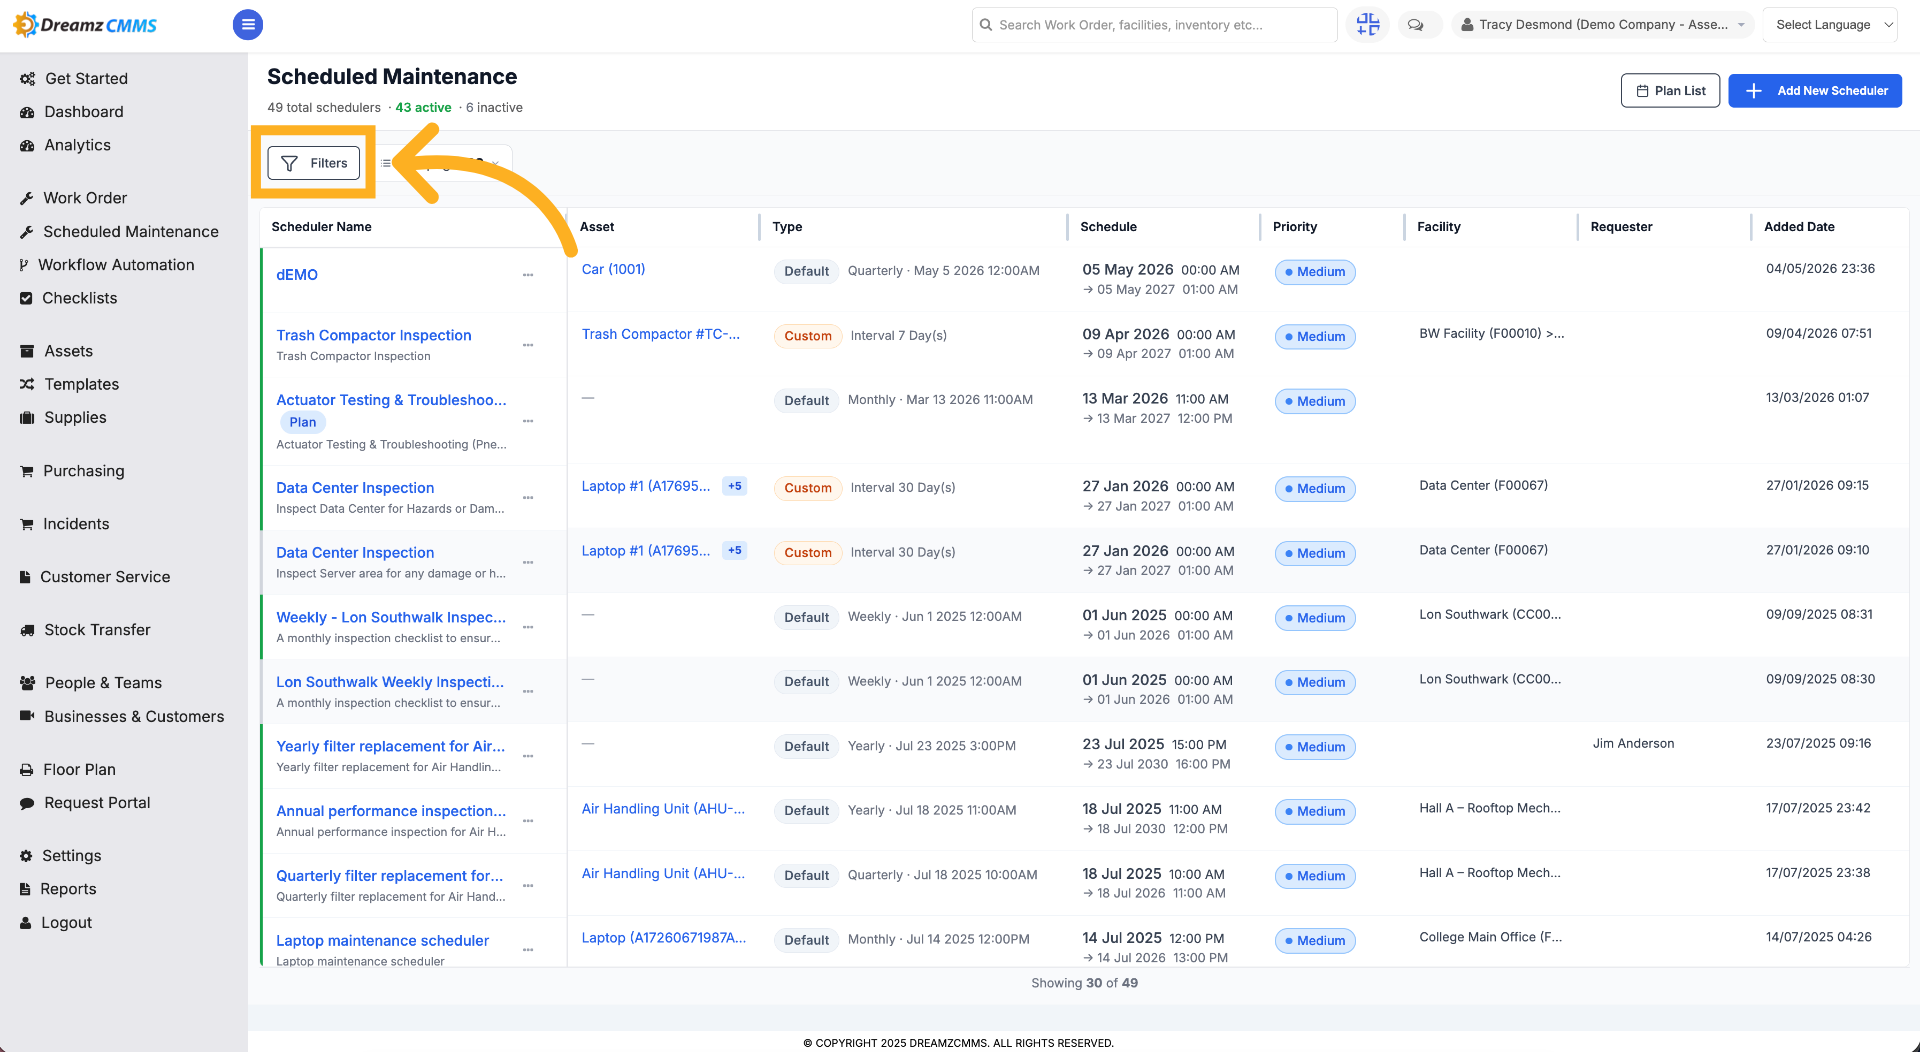Click the Settings gear icon

[26, 856]
